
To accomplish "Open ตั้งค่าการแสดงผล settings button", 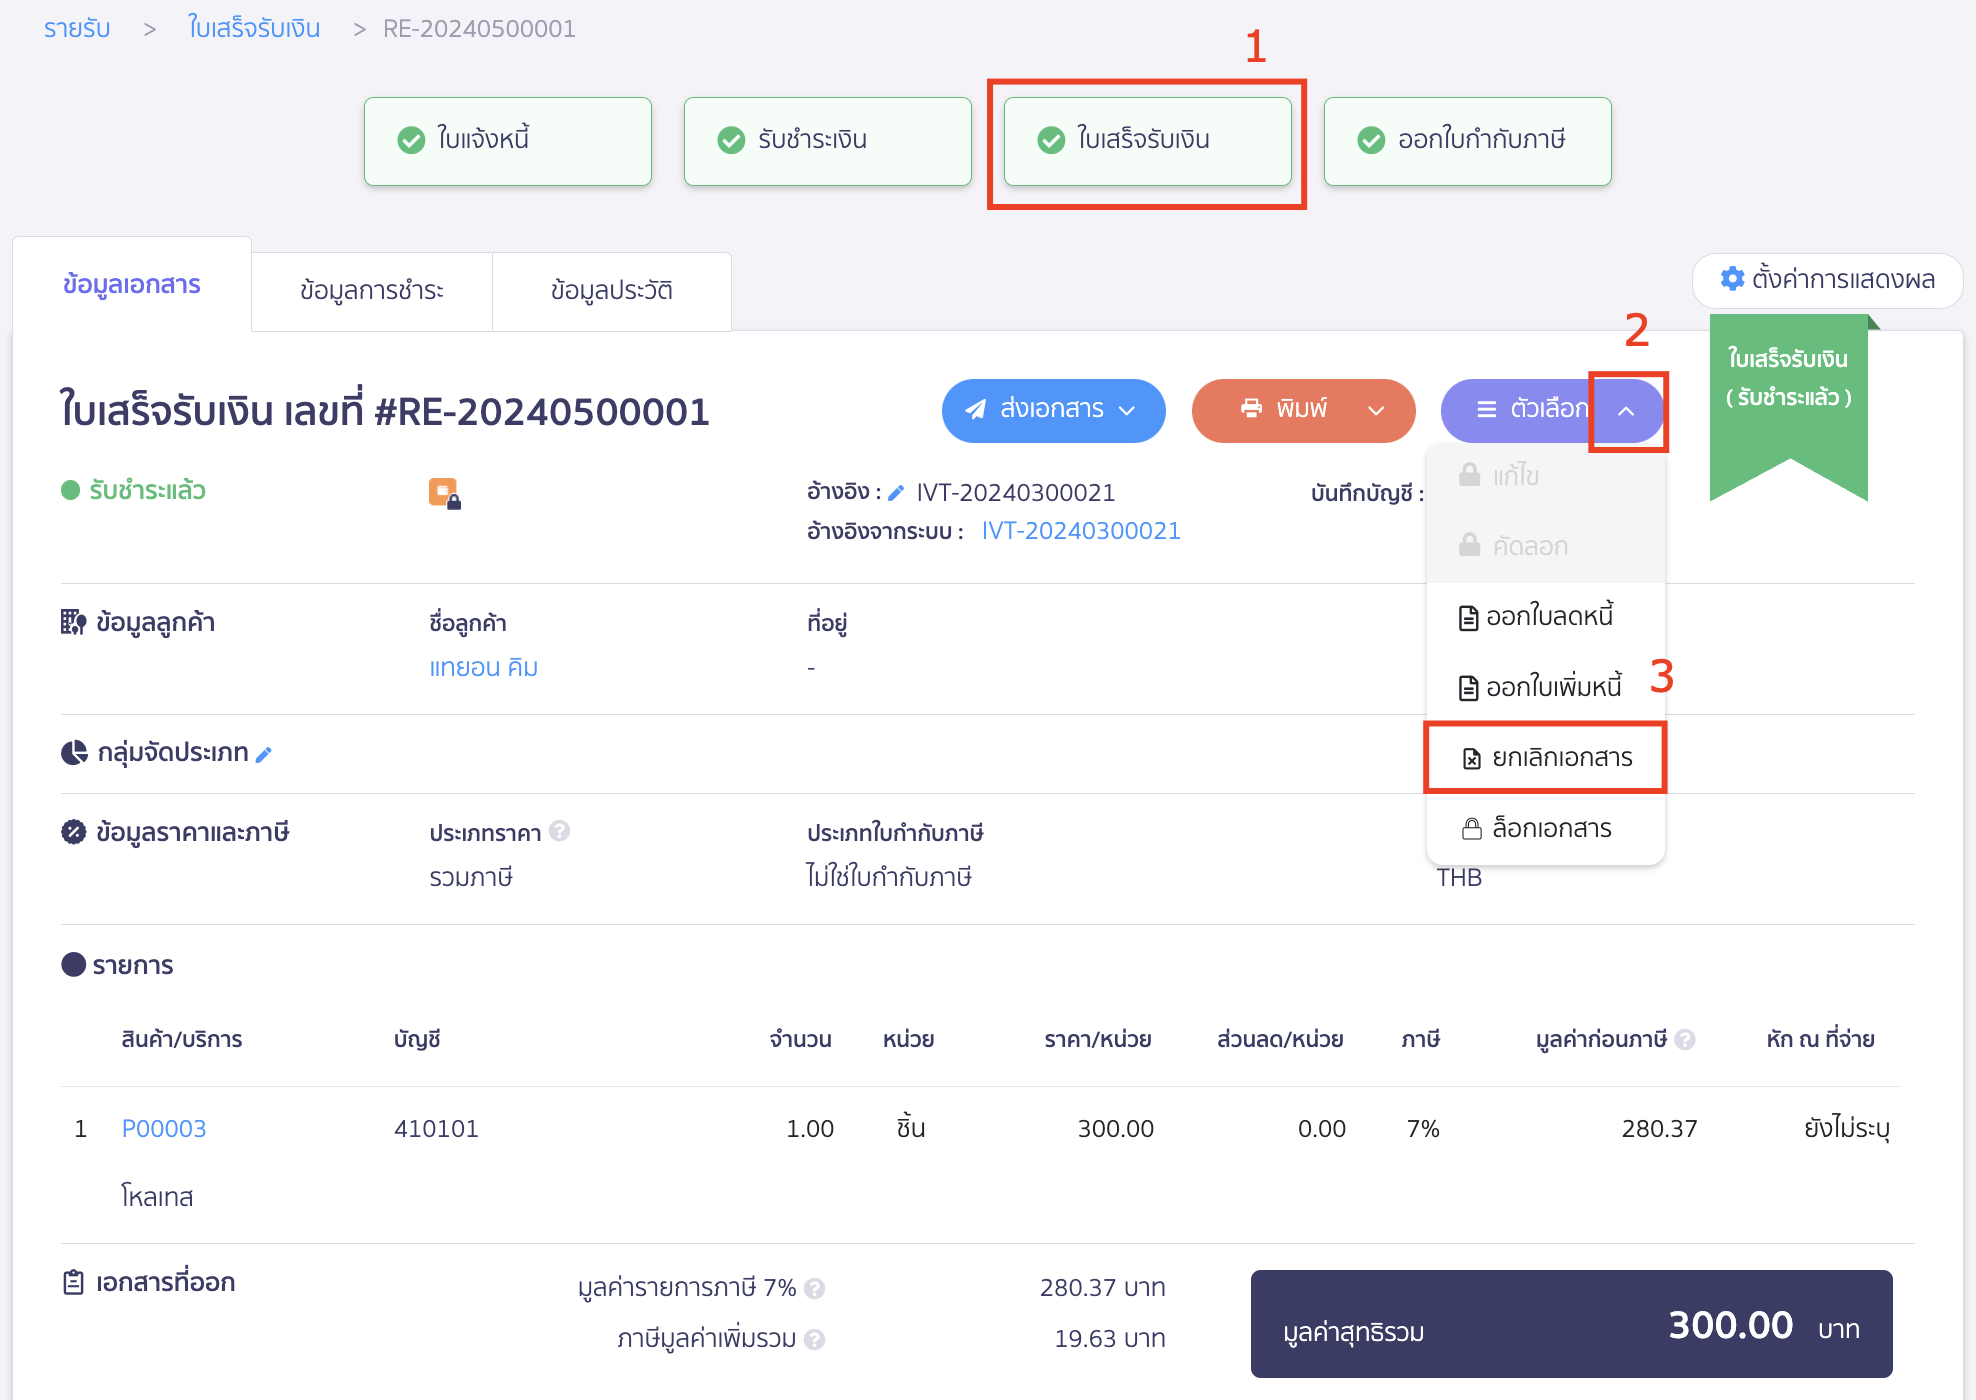I will pyautogui.click(x=1828, y=280).
